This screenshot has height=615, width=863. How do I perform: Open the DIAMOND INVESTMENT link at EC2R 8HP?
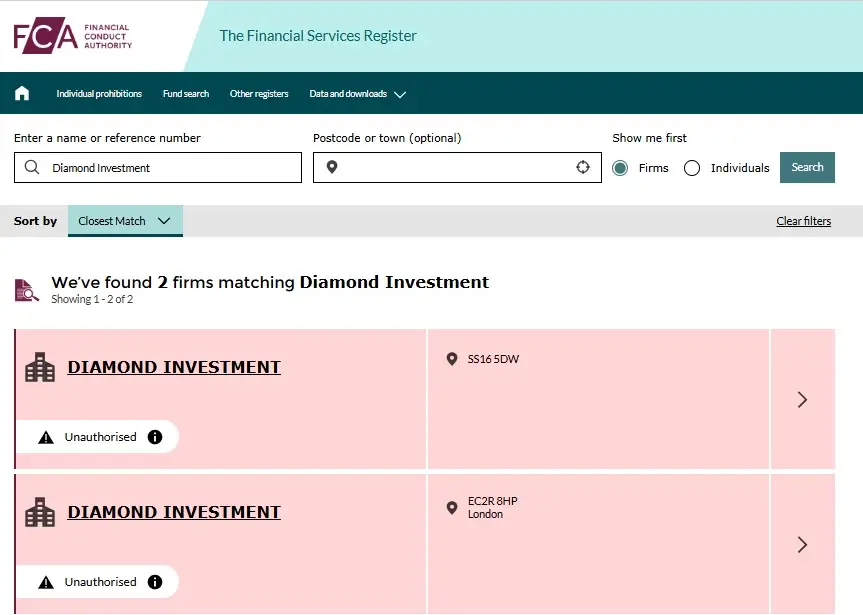[173, 512]
